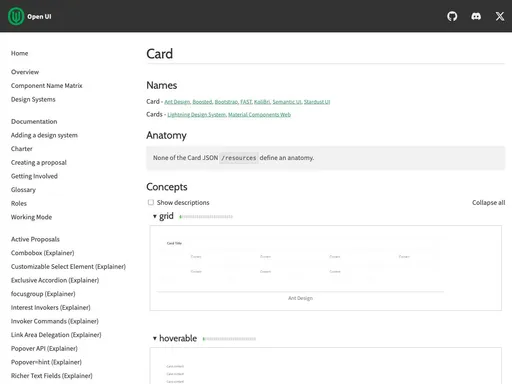The height and width of the screenshot is (384, 512).
Task: Collapse the hoverable concept section
Action: pyautogui.click(x=175, y=338)
